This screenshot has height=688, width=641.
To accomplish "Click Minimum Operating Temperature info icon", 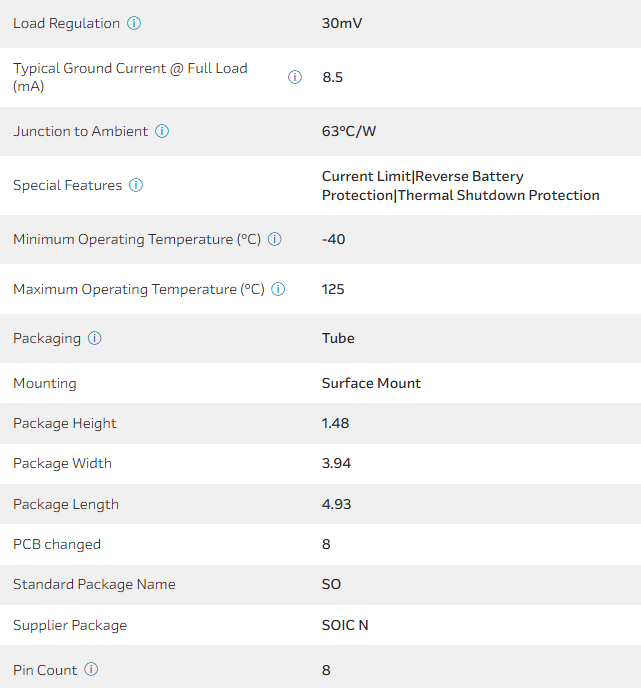I will (x=275, y=239).
